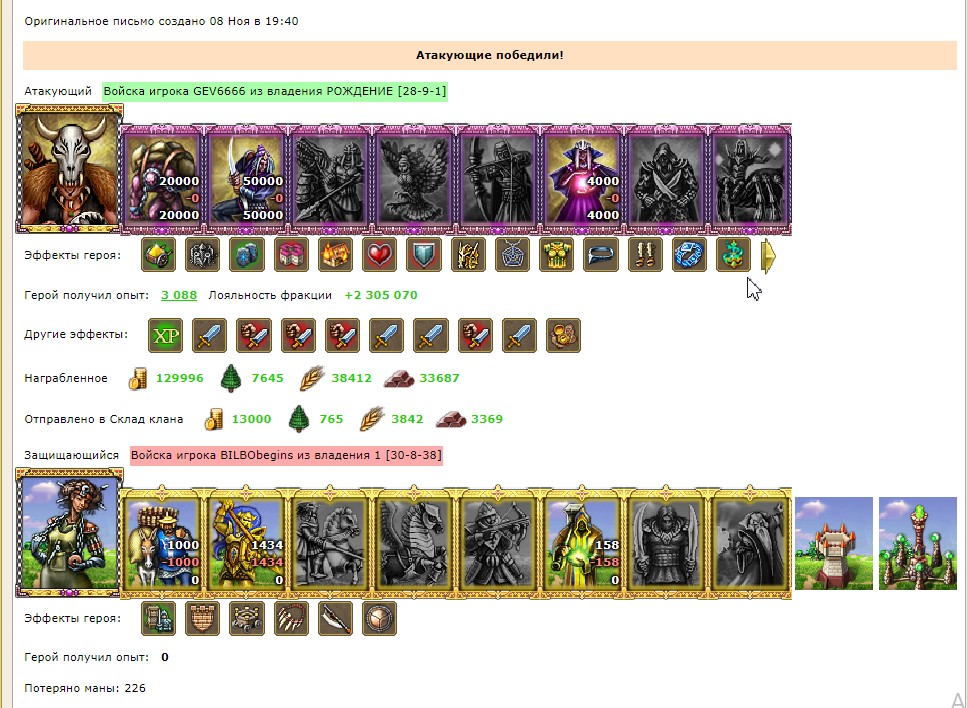Click the attacker GEV6666 army label
Screen dimensions: 967x708
click(x=274, y=91)
